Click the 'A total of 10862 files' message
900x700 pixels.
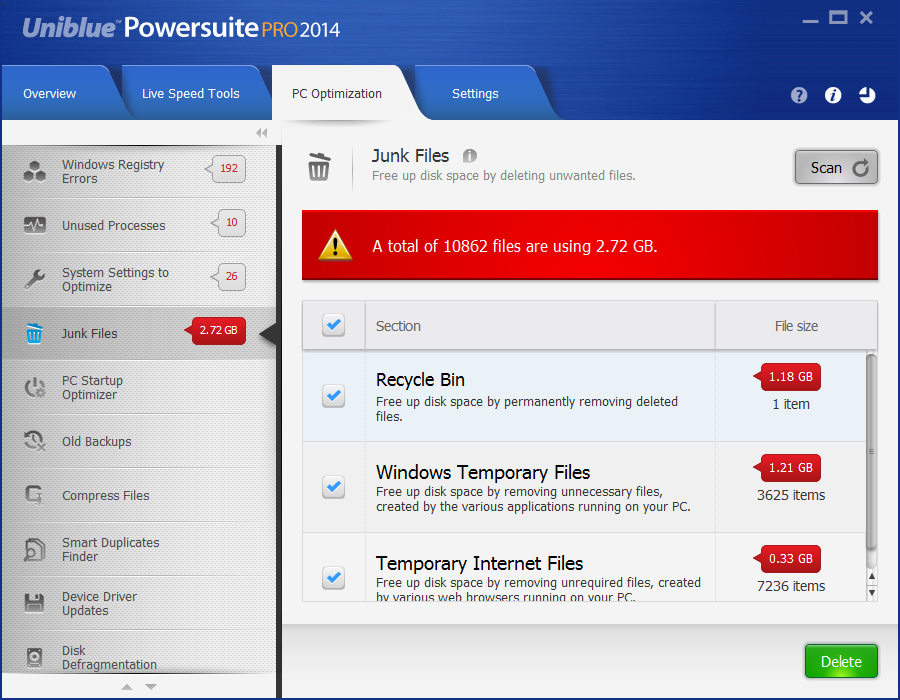click(515, 246)
